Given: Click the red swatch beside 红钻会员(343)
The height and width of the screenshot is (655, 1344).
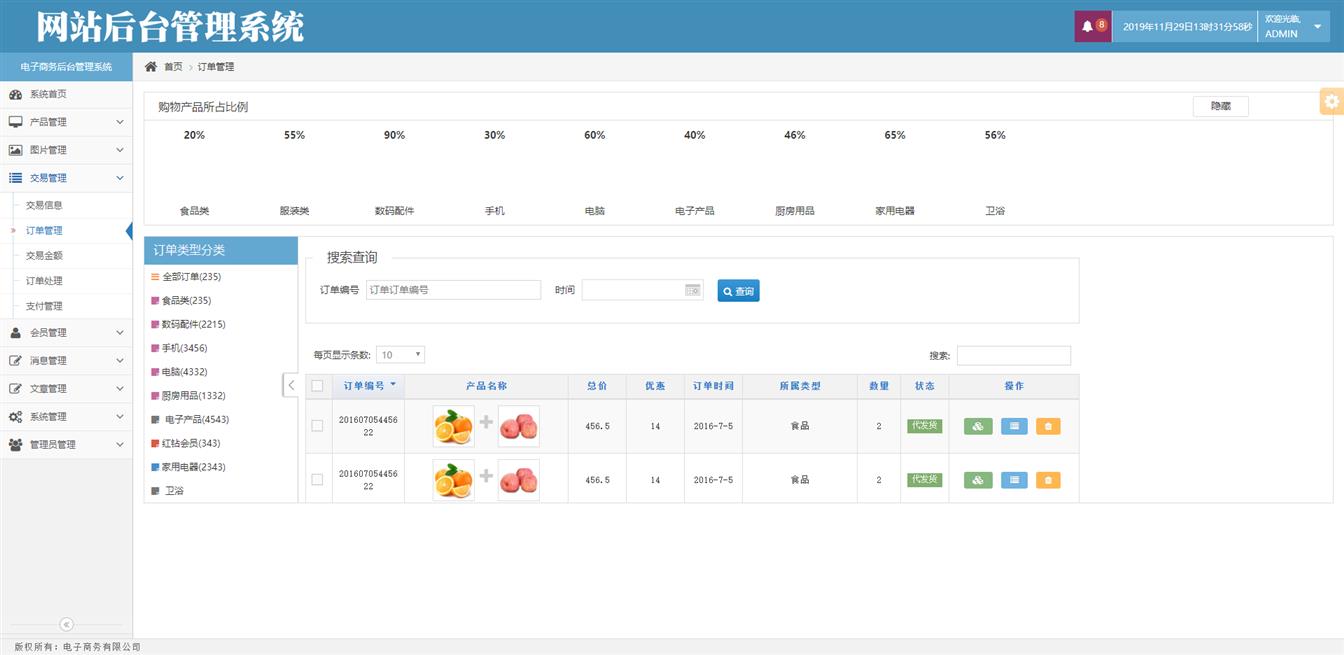Looking at the screenshot, I should [155, 444].
